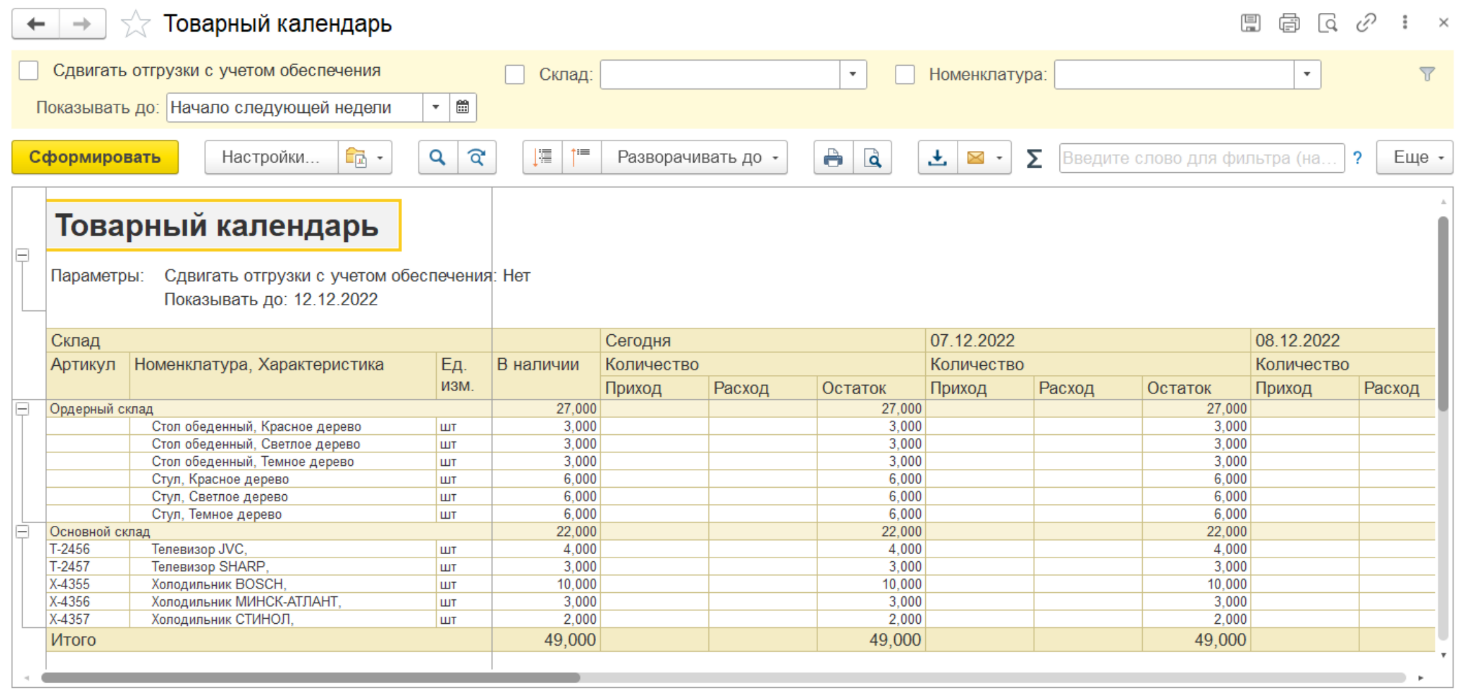Expand the Разворачивать до dropdown

point(694,158)
